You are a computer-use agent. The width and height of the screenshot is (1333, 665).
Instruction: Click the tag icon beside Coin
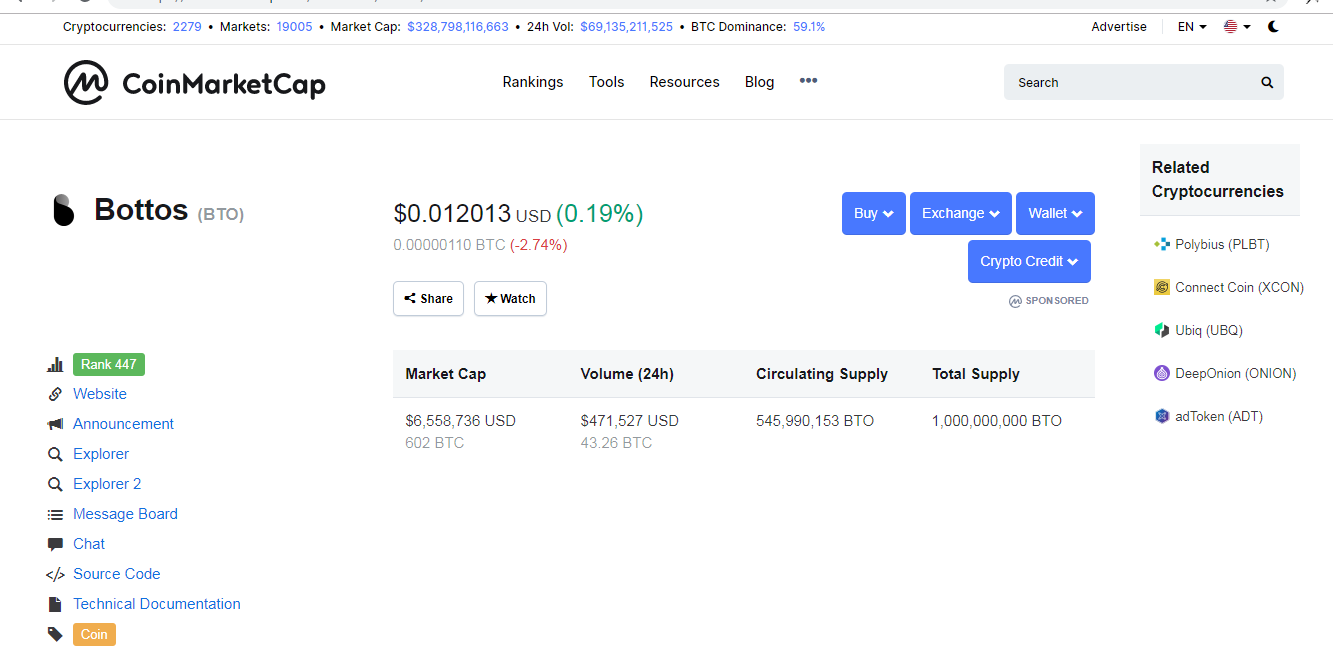click(x=55, y=634)
